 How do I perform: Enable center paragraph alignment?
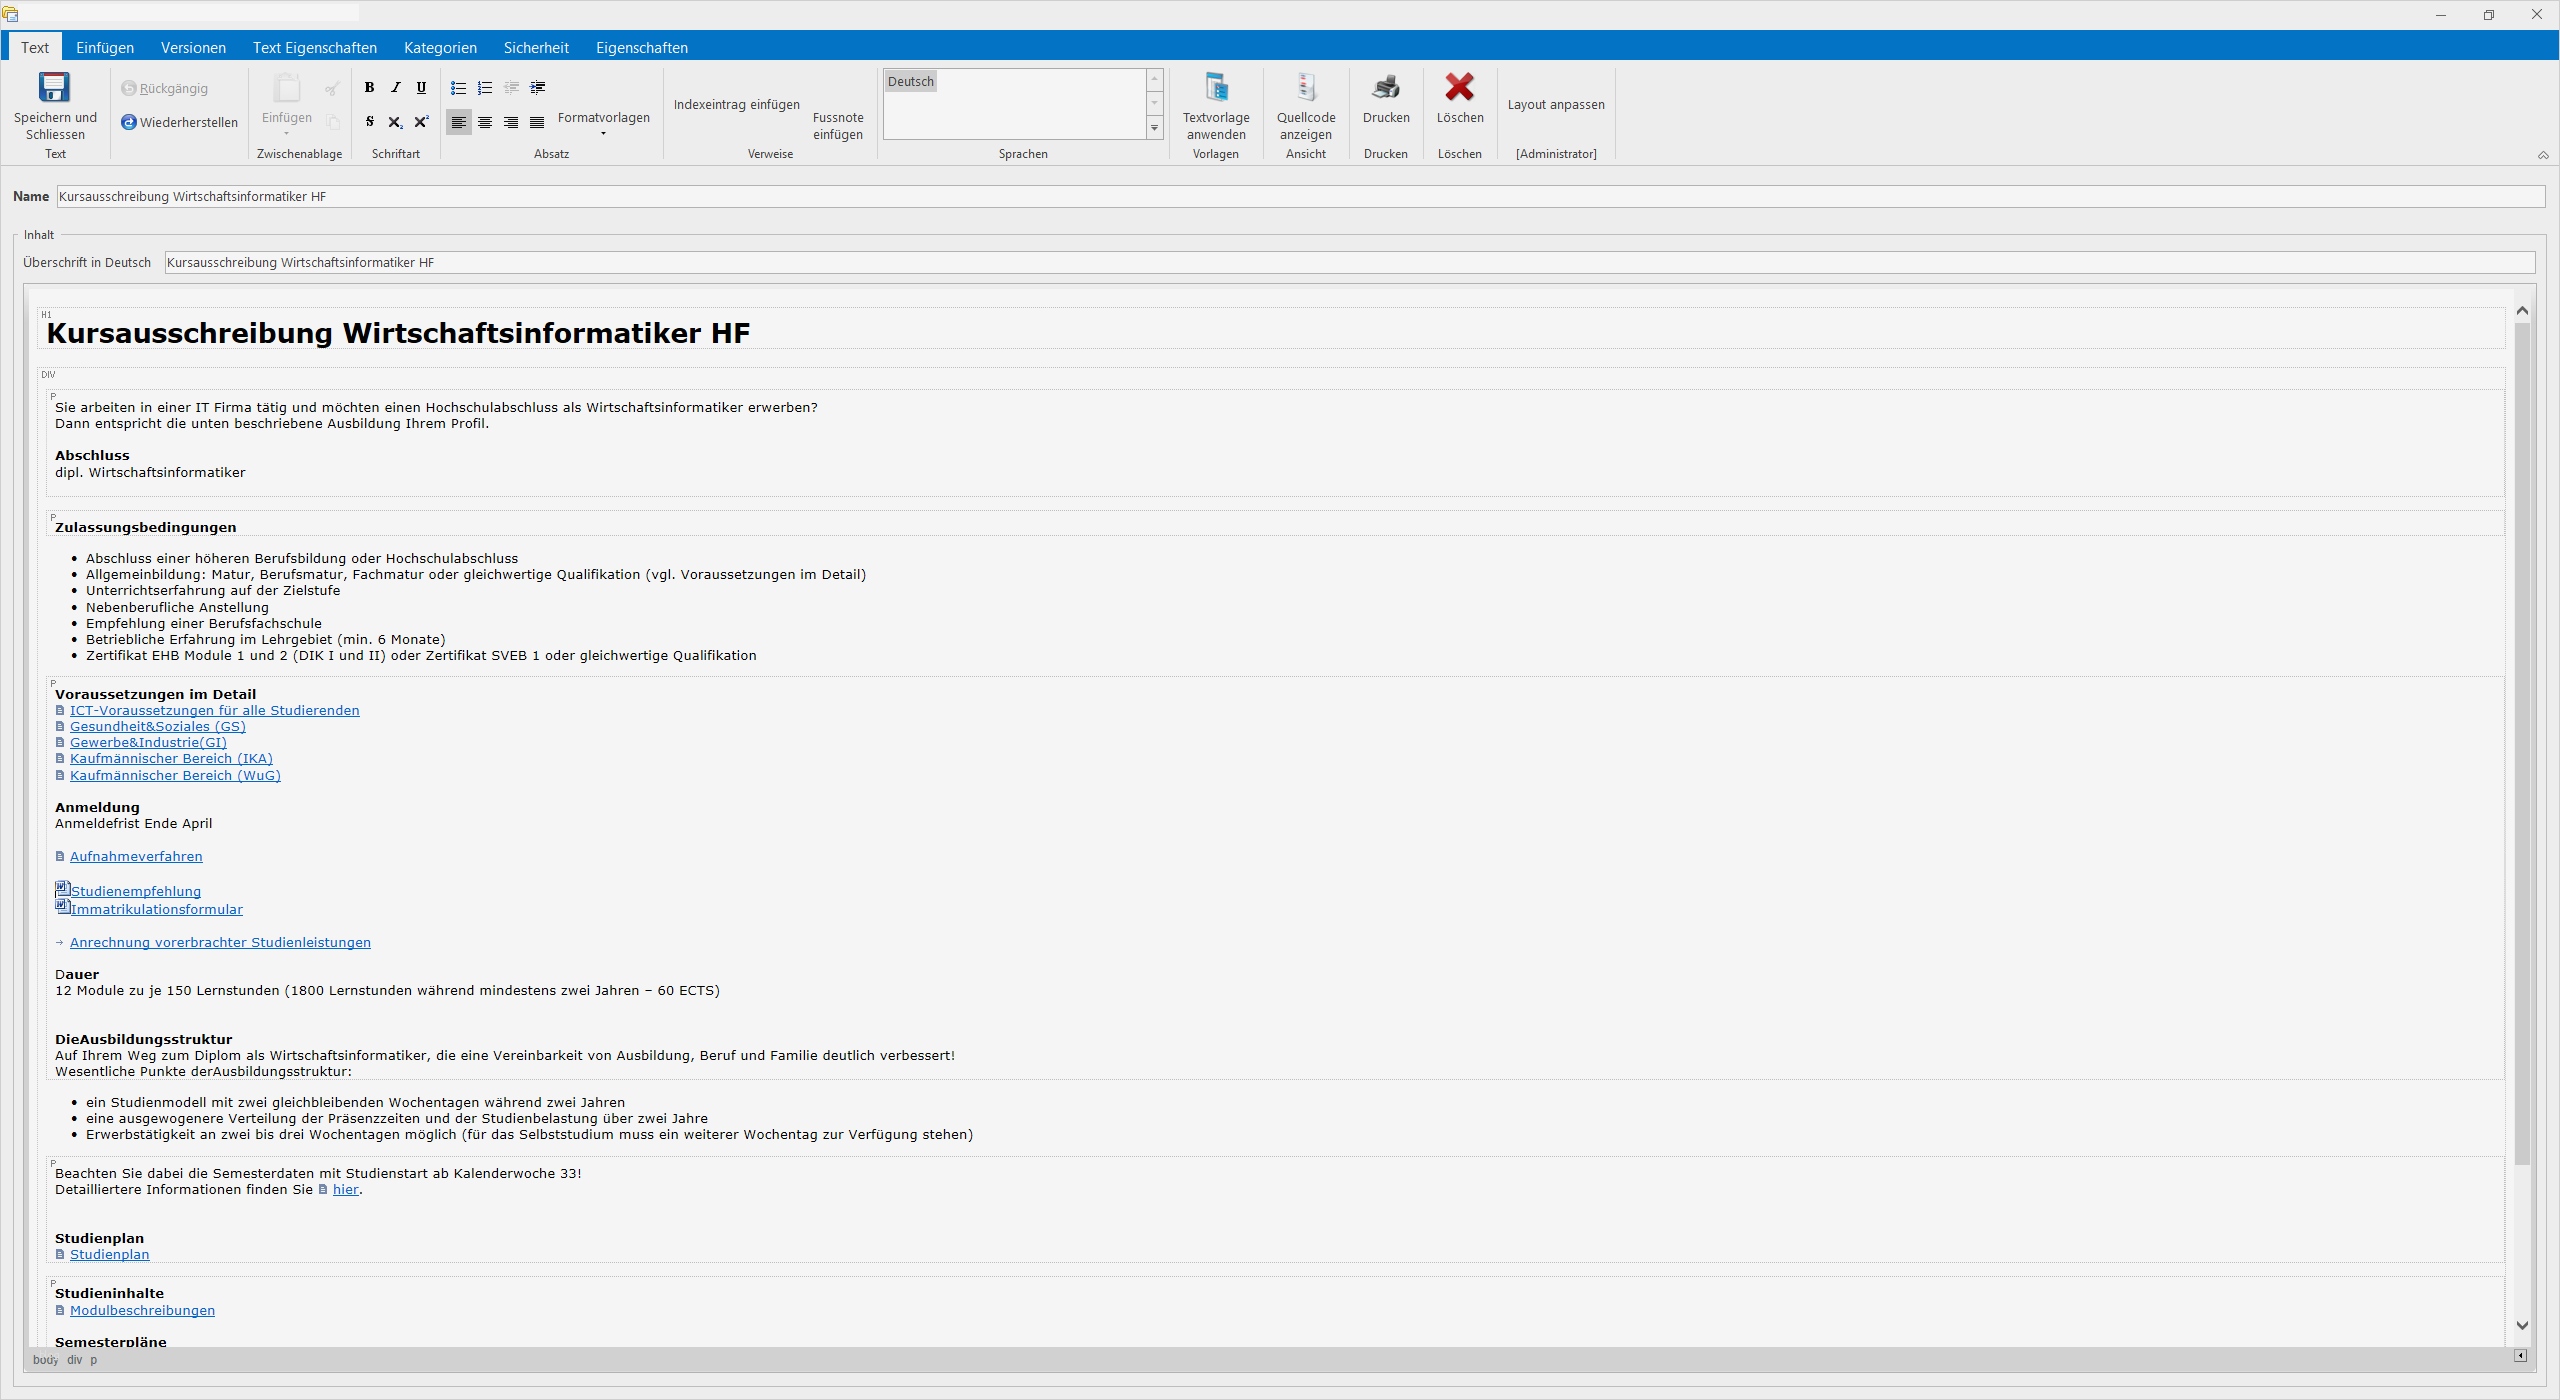(x=485, y=122)
